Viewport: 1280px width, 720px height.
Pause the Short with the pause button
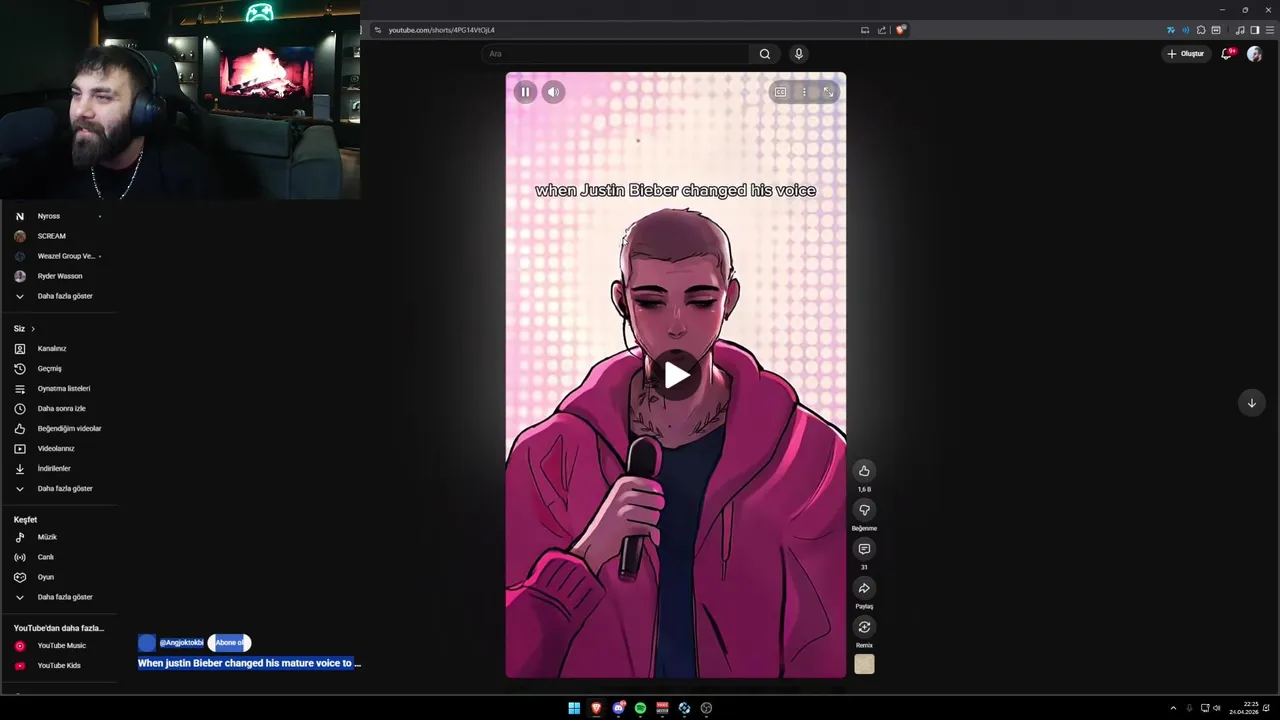525,92
